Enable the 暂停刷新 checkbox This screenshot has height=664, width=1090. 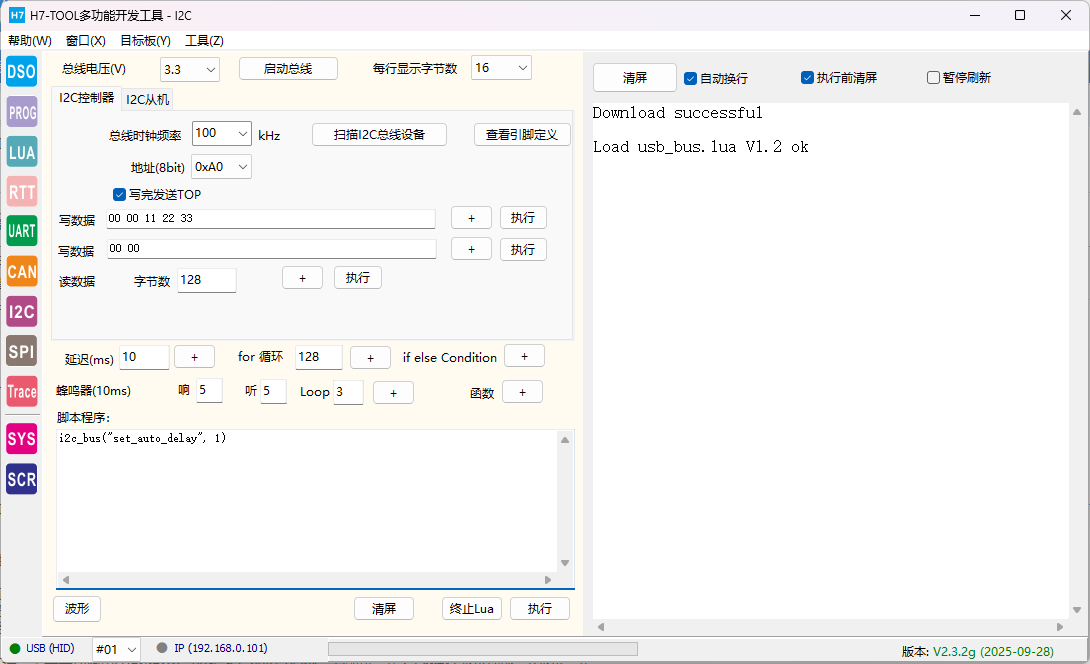coord(934,78)
